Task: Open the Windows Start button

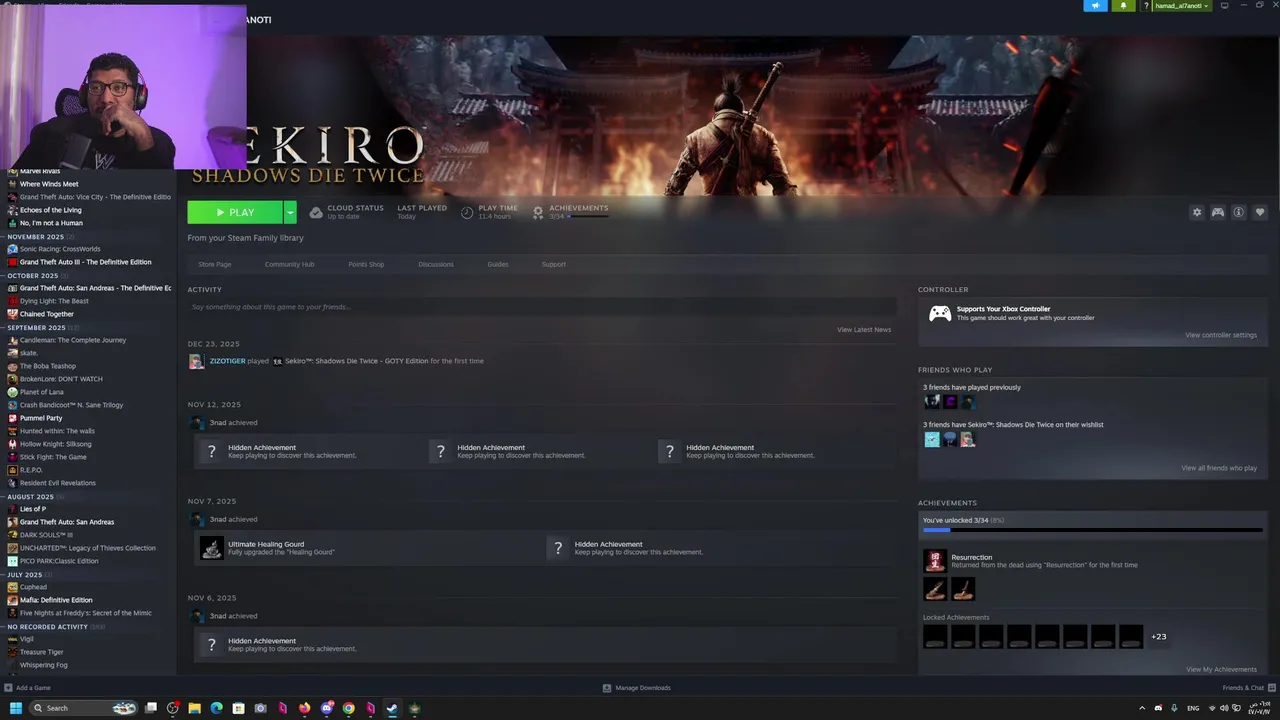Action: (x=15, y=708)
